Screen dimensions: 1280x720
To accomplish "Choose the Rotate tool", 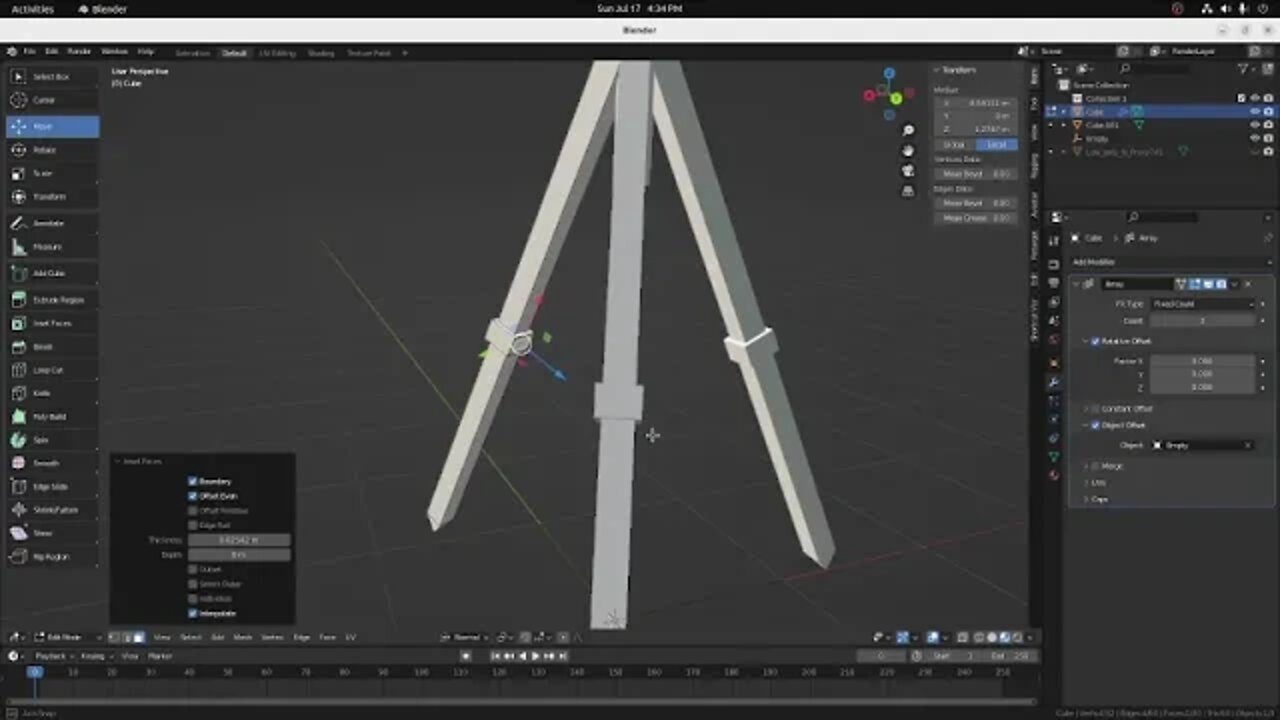I will point(52,150).
